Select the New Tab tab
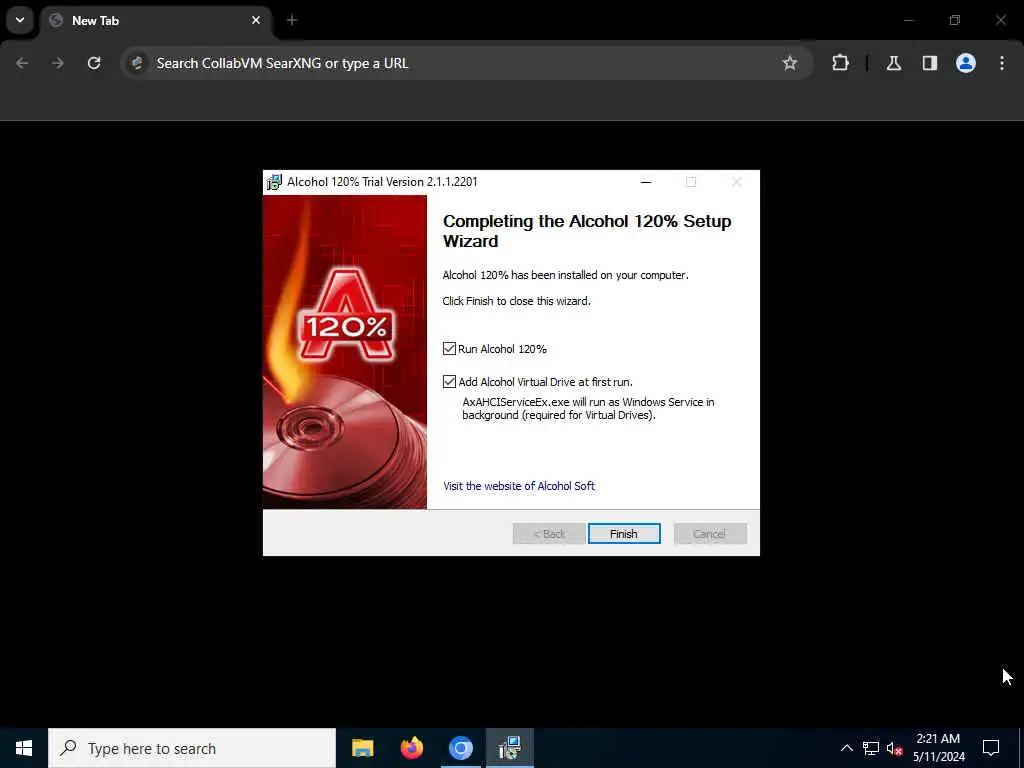The width and height of the screenshot is (1024, 768). click(x=157, y=20)
